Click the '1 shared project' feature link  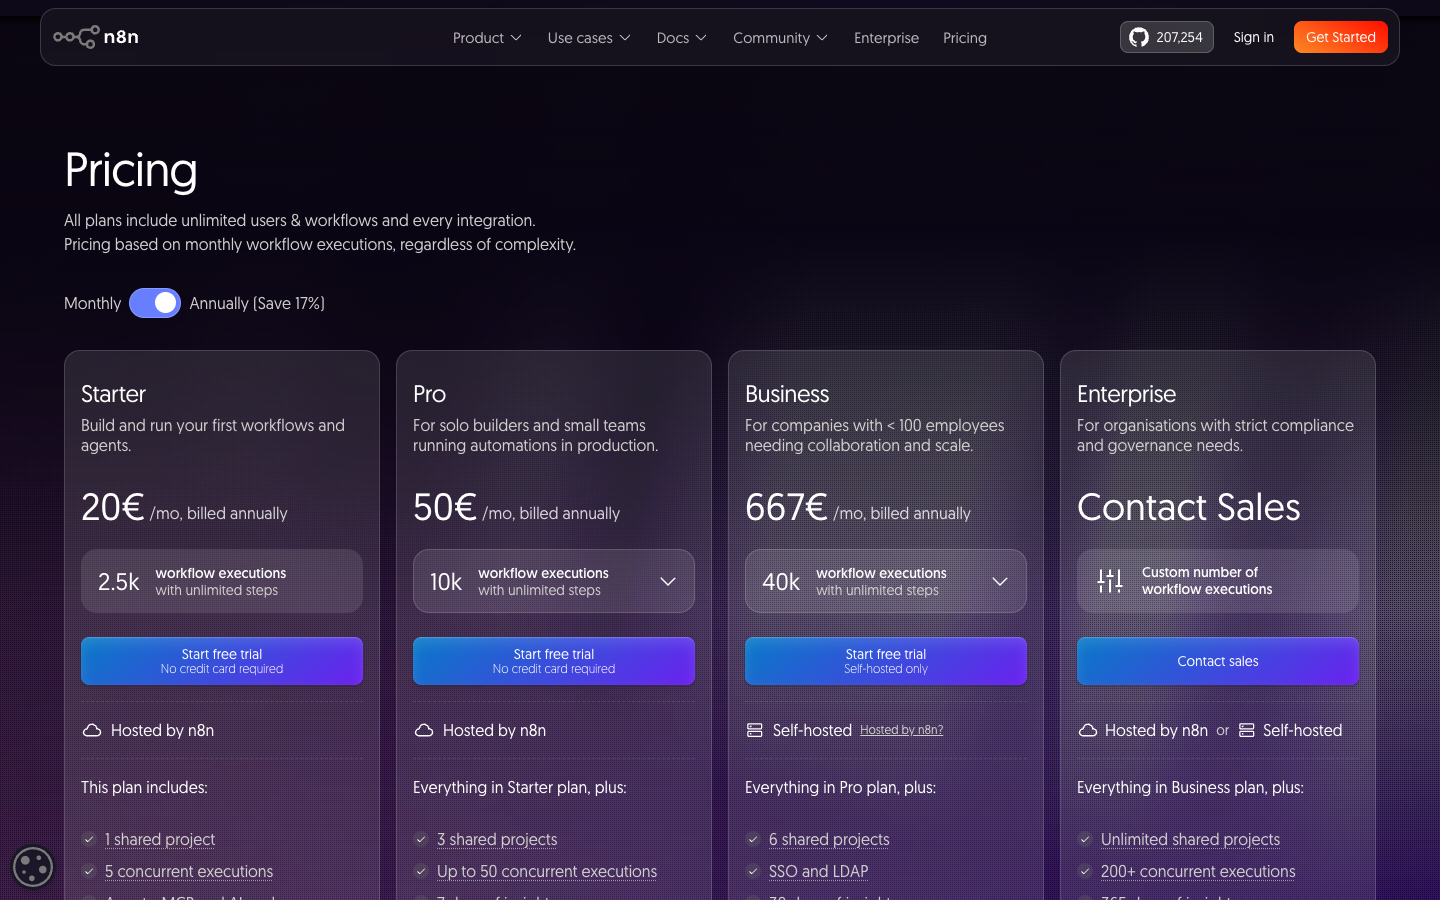pos(160,840)
